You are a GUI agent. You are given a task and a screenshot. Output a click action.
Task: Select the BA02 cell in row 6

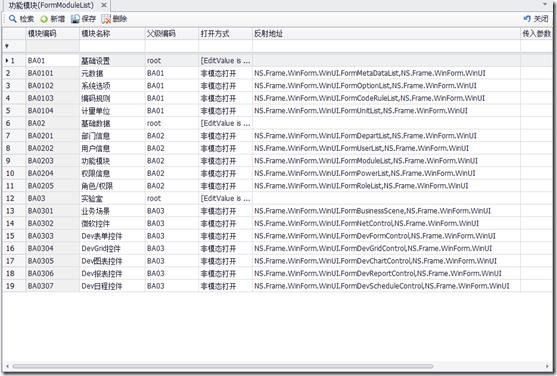tap(53, 123)
